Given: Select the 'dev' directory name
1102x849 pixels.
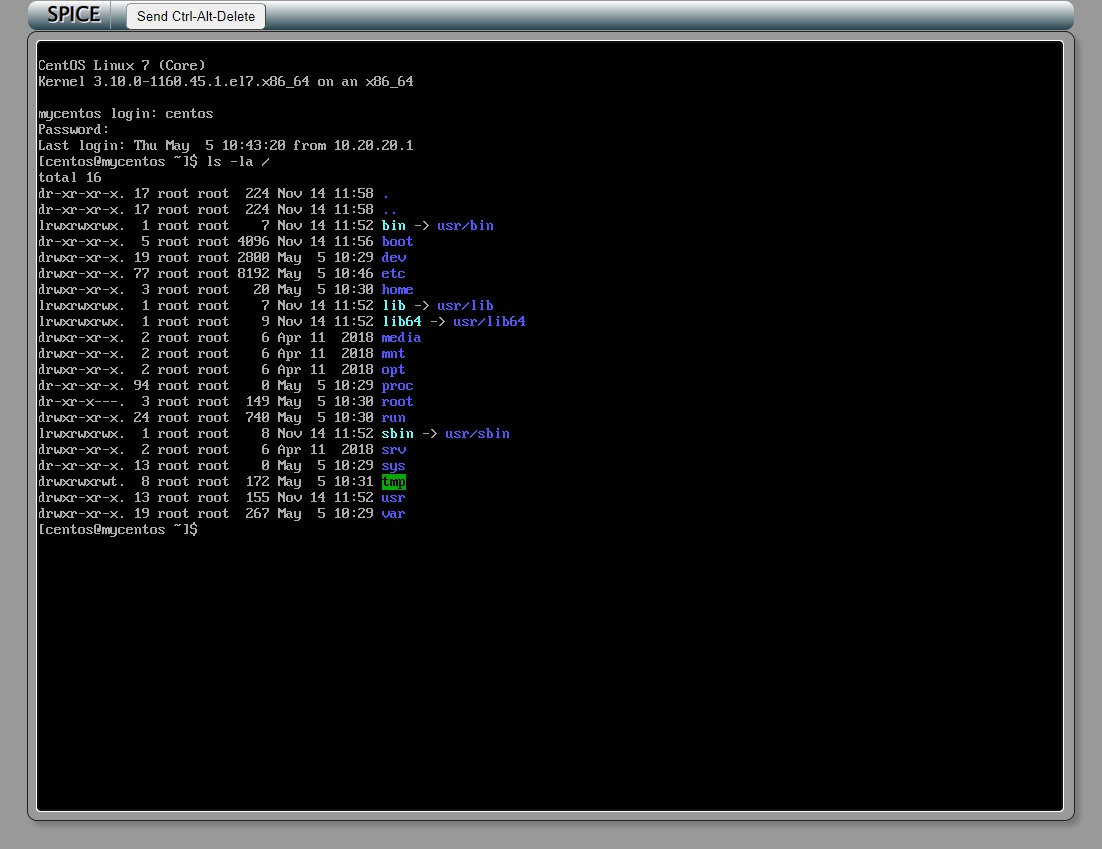Looking at the screenshot, I should click(394, 257).
